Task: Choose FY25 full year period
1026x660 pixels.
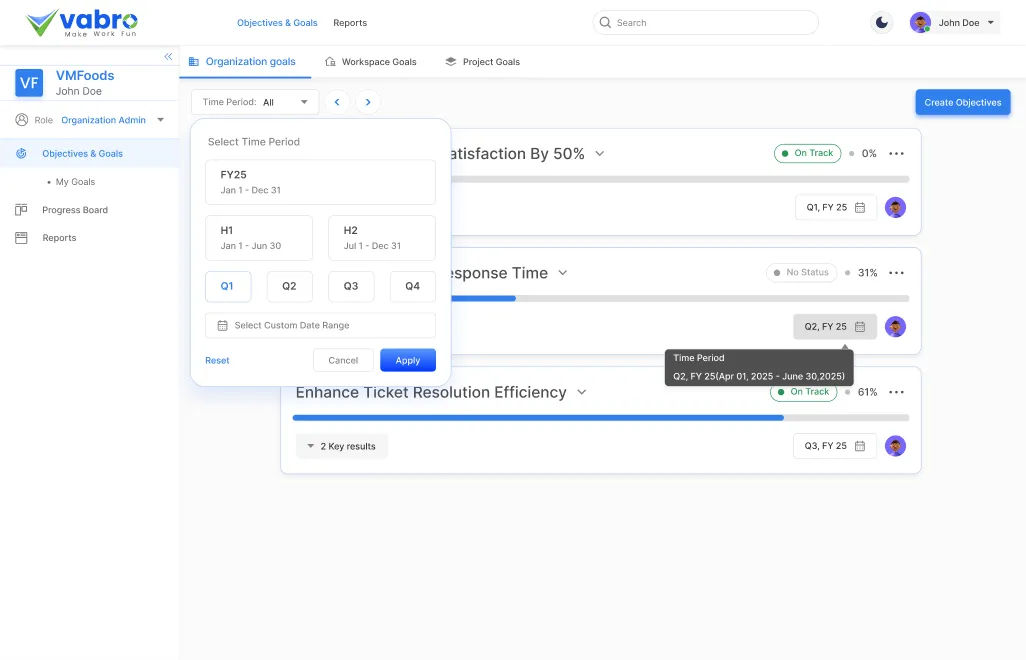Action: point(320,182)
